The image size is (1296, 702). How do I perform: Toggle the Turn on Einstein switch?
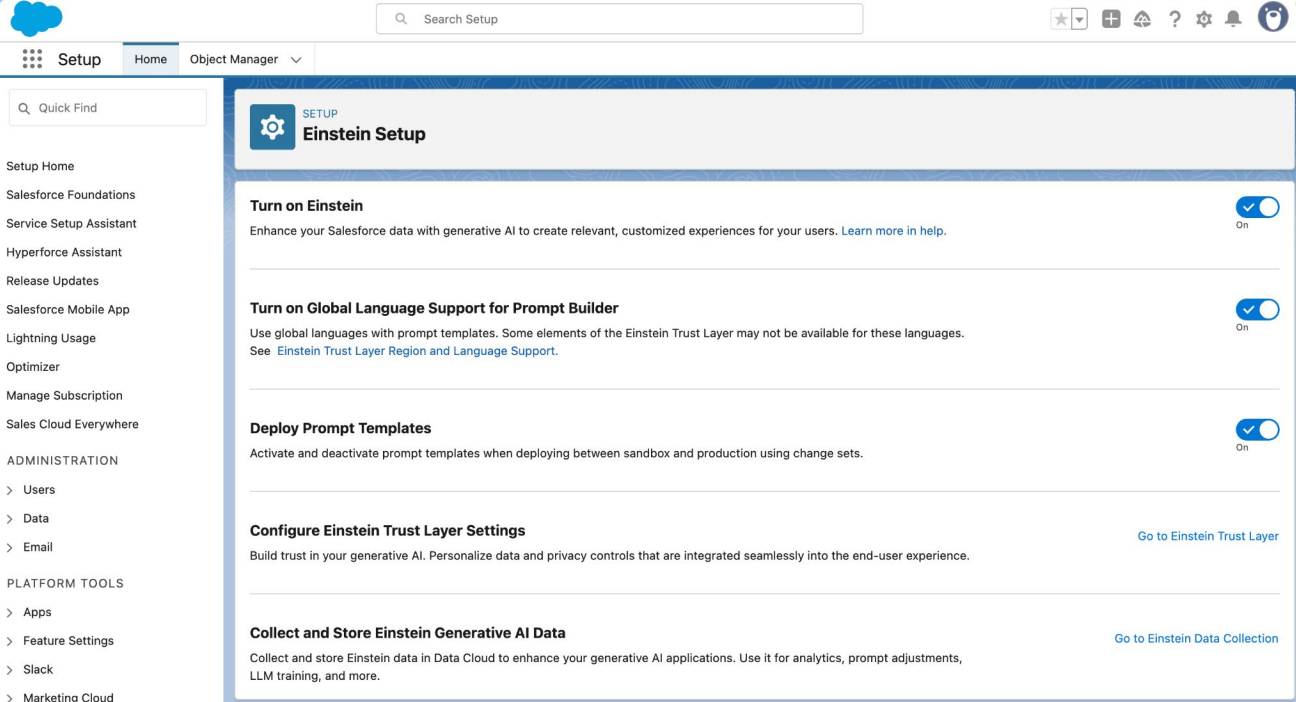pos(1257,207)
